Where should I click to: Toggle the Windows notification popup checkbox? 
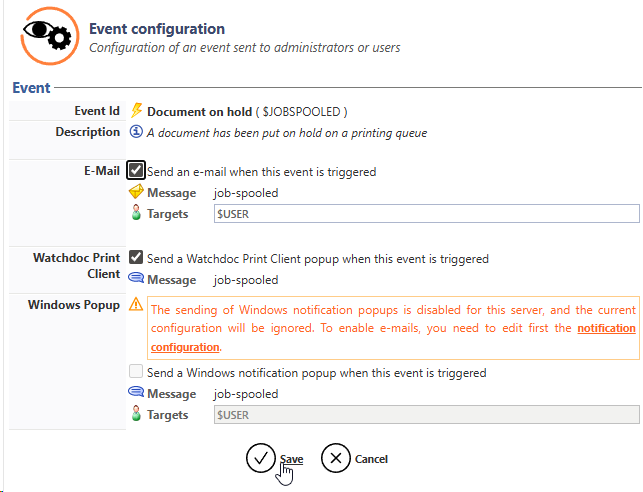click(x=136, y=372)
